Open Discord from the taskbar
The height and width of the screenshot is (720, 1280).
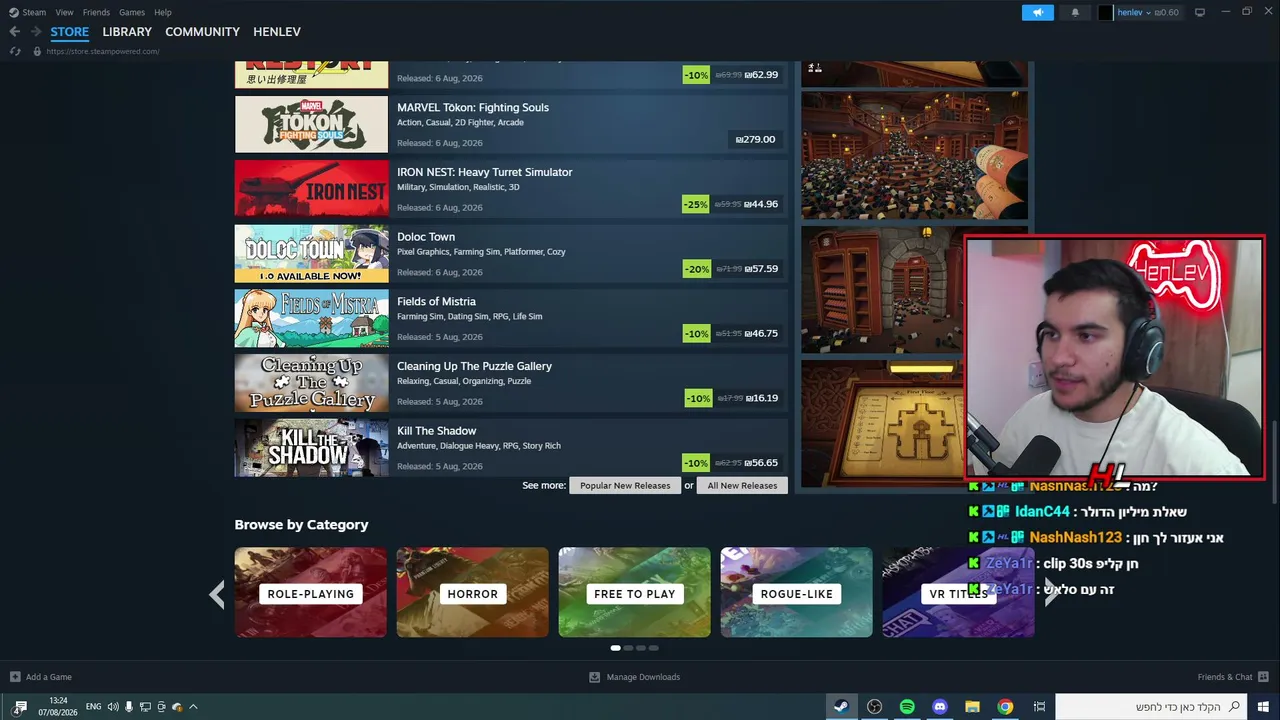[940, 707]
